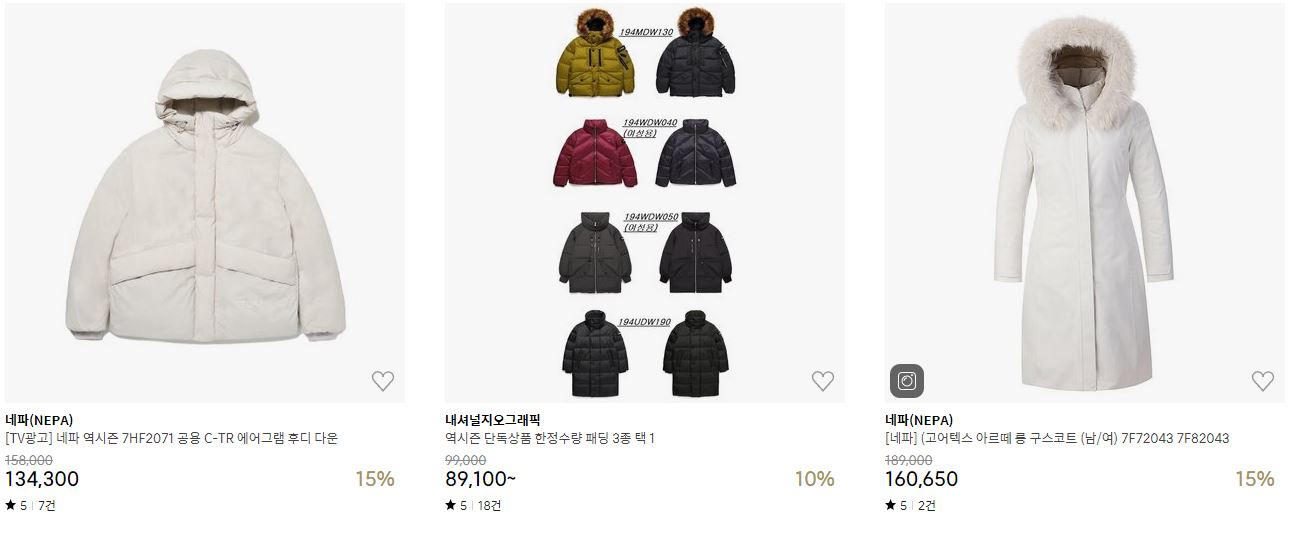Click the 89,100~ sale price
The height and width of the screenshot is (540, 1292).
pos(481,479)
